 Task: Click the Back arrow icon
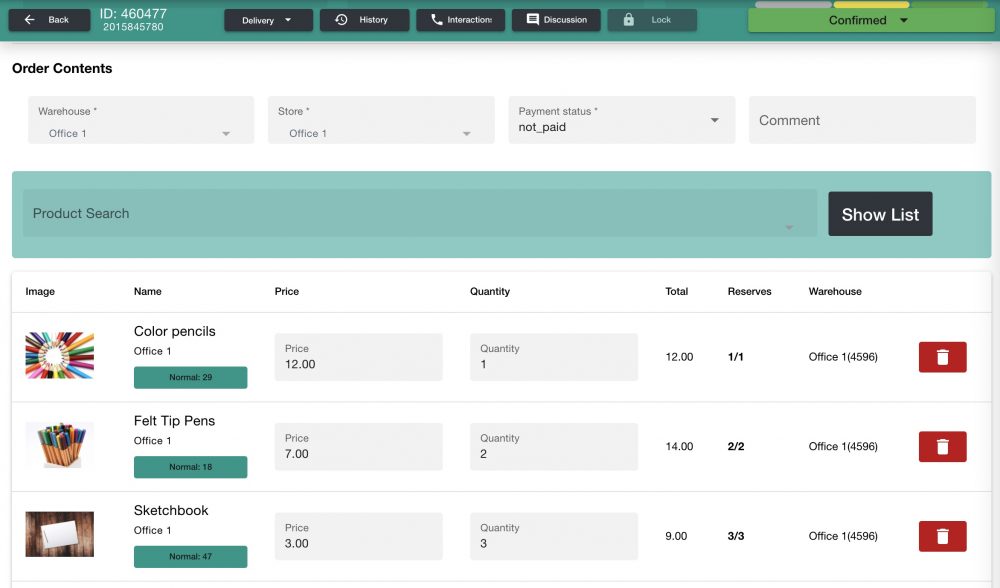(28, 18)
